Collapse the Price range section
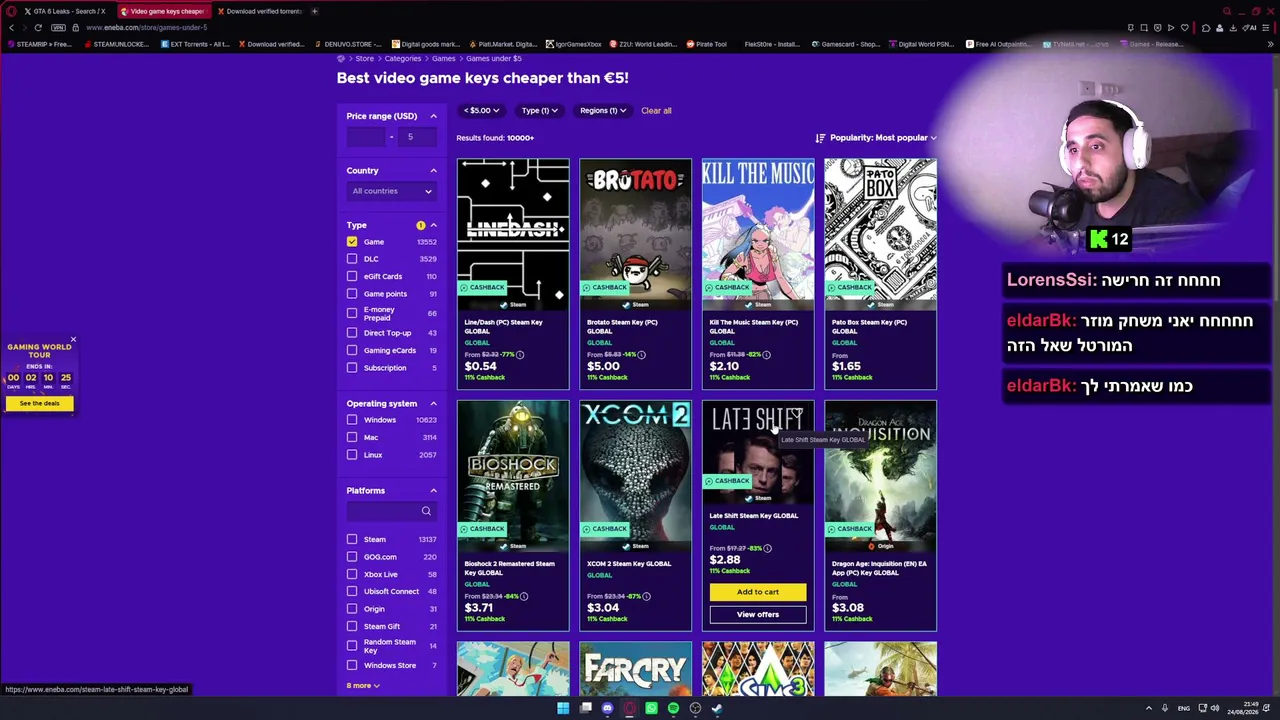The width and height of the screenshot is (1280, 720). pos(433,116)
